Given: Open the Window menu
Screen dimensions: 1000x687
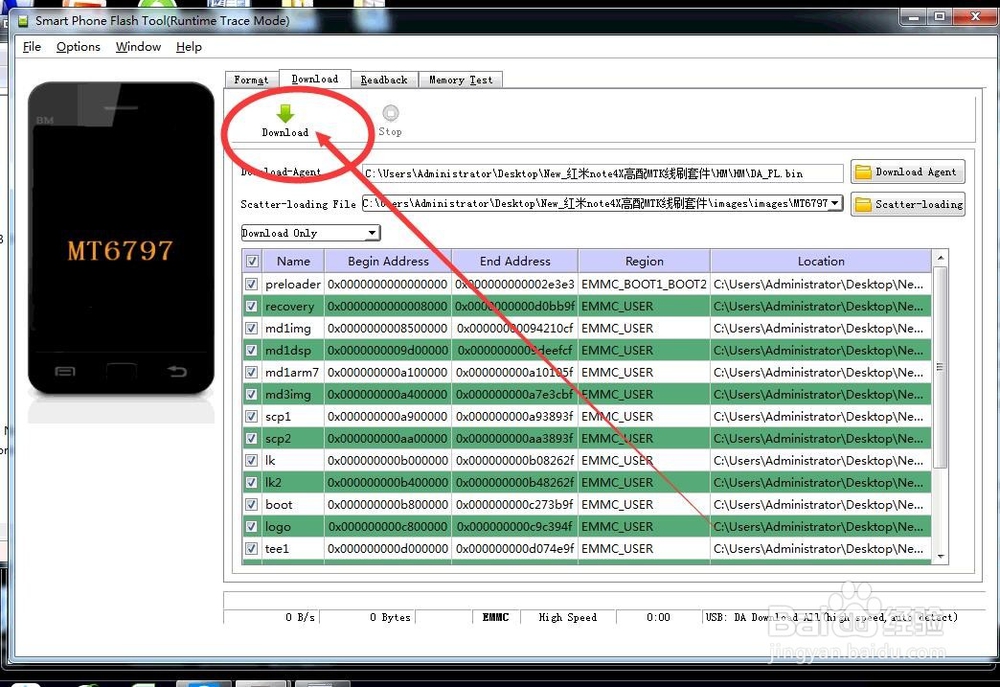Looking at the screenshot, I should click(x=138, y=47).
